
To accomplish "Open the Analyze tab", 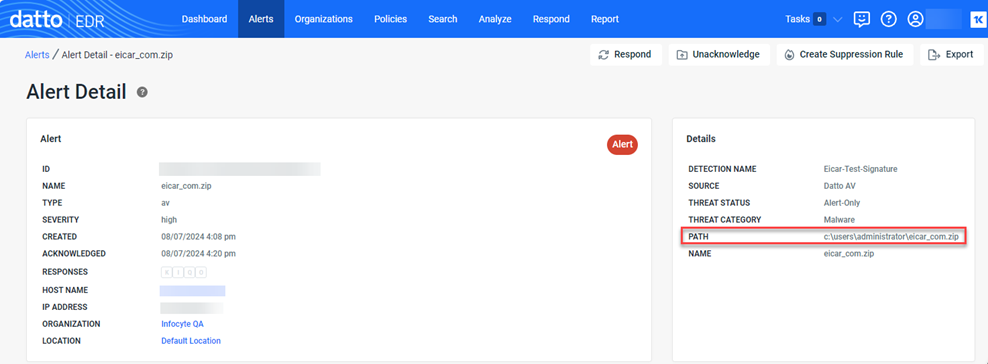I will pos(495,19).
